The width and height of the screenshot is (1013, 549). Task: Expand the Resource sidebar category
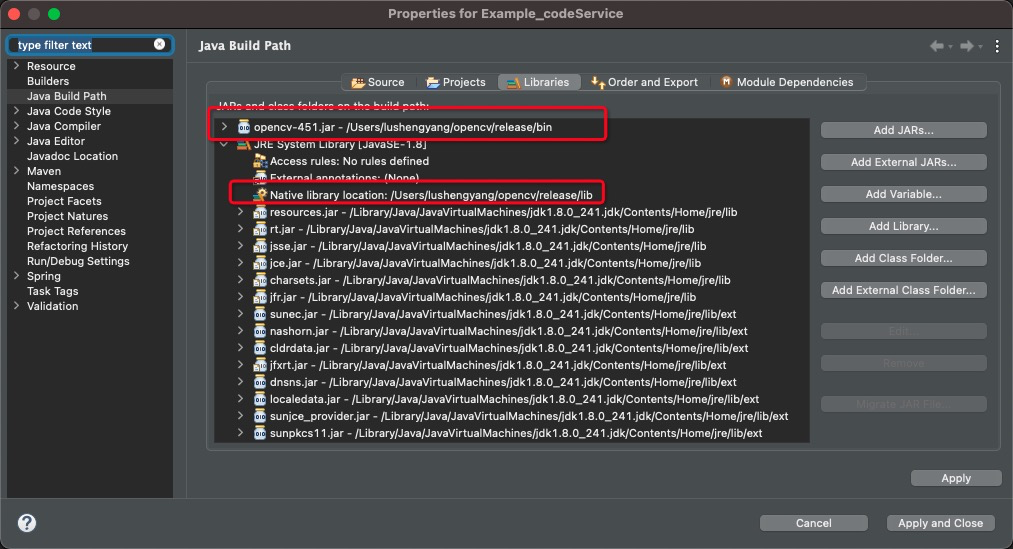click(16, 65)
